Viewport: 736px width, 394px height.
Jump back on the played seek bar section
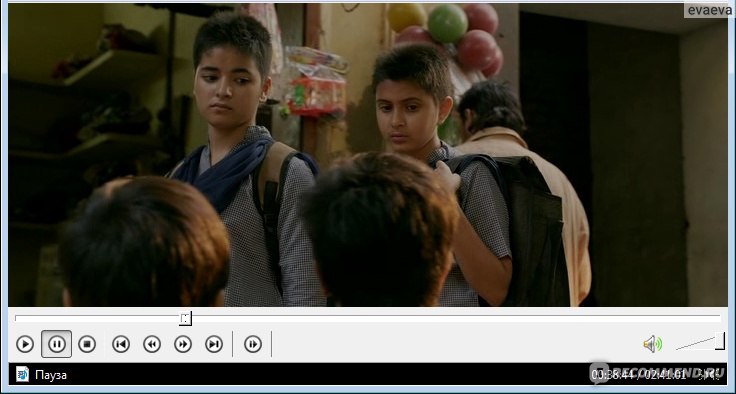(x=97, y=318)
